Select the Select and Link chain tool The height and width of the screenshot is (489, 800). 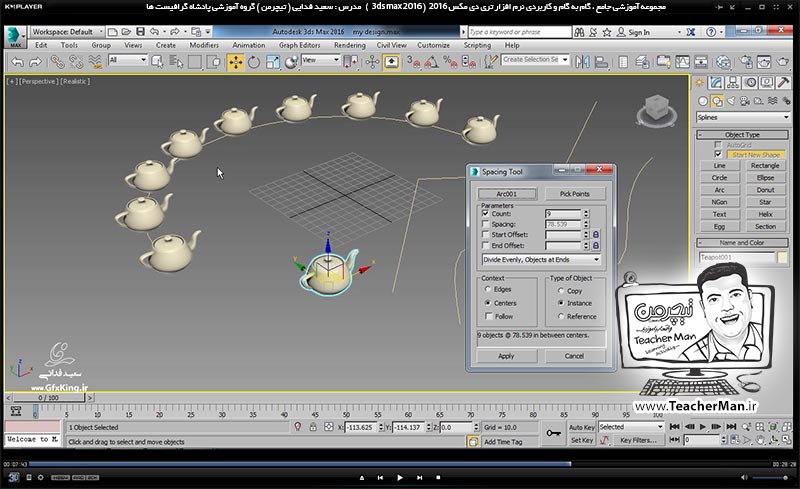coord(57,62)
